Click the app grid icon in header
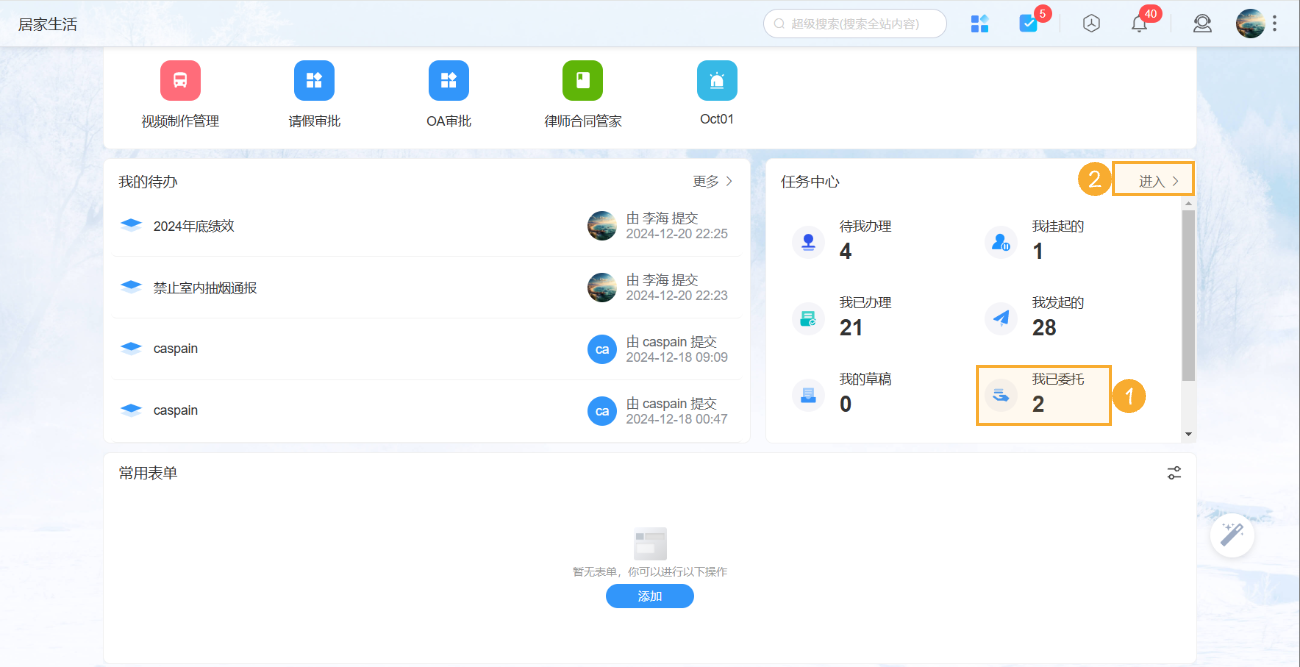Viewport: 1300px width, 667px height. 979,24
